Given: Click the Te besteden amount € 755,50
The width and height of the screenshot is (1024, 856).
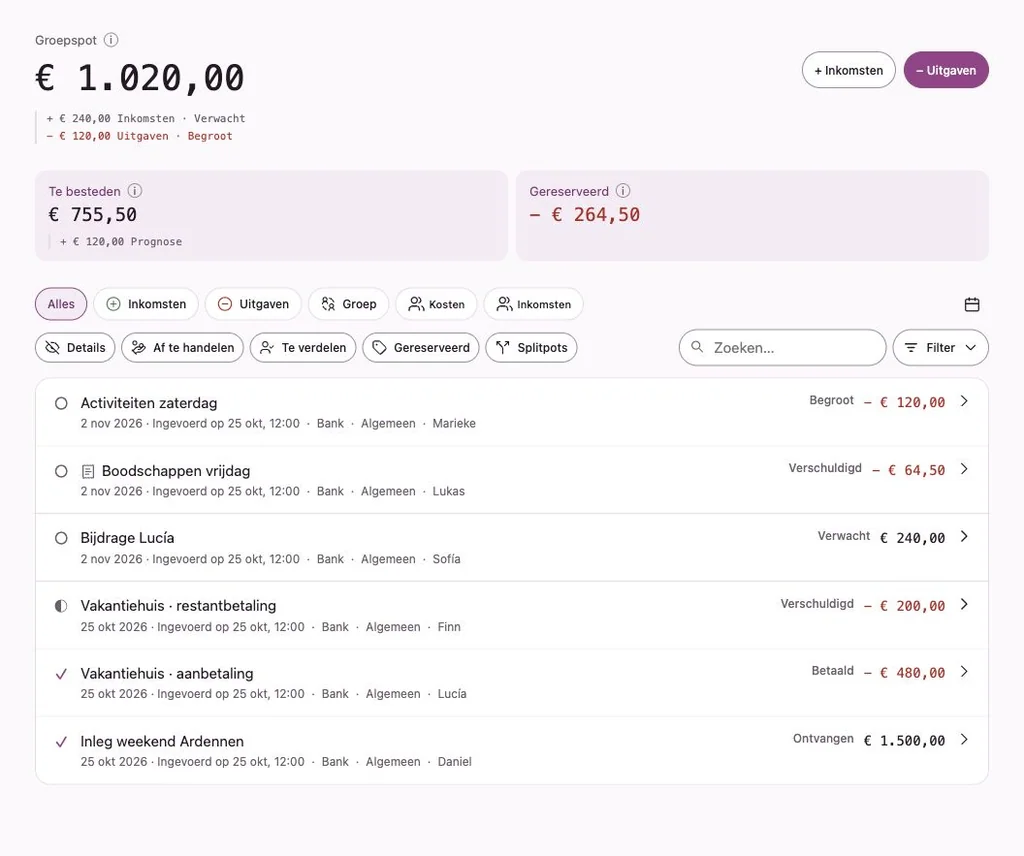Looking at the screenshot, I should click(93, 214).
